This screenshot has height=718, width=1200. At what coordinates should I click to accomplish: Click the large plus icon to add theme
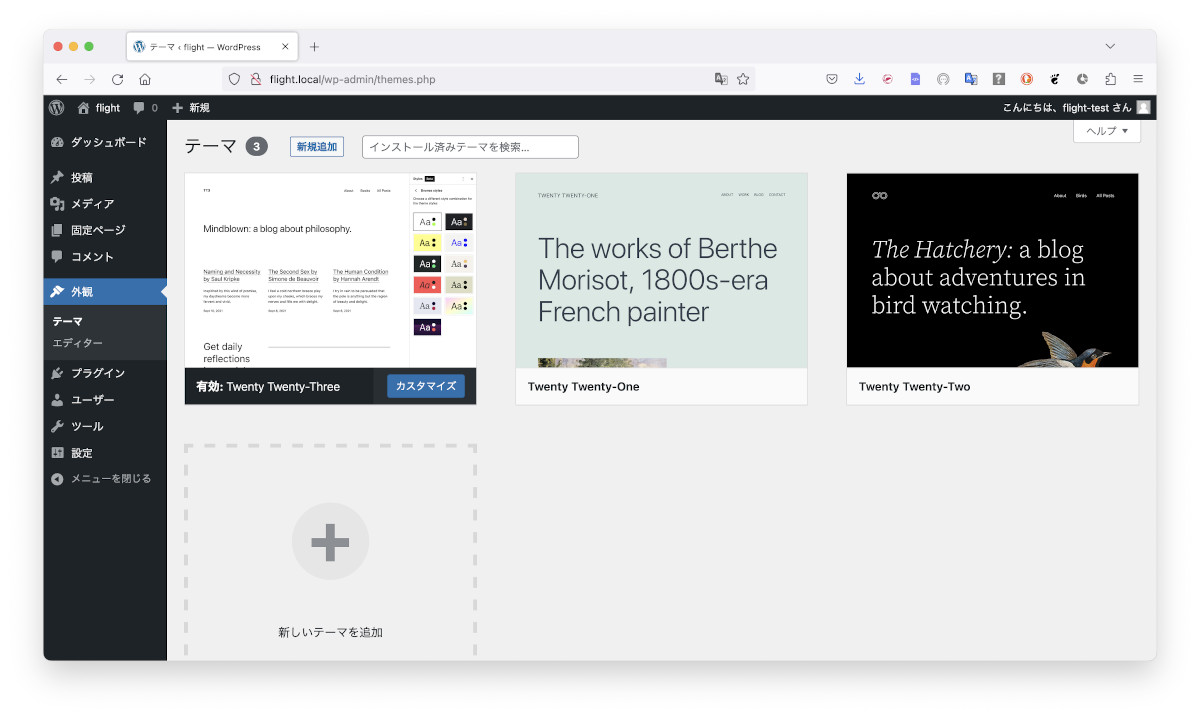[x=330, y=542]
